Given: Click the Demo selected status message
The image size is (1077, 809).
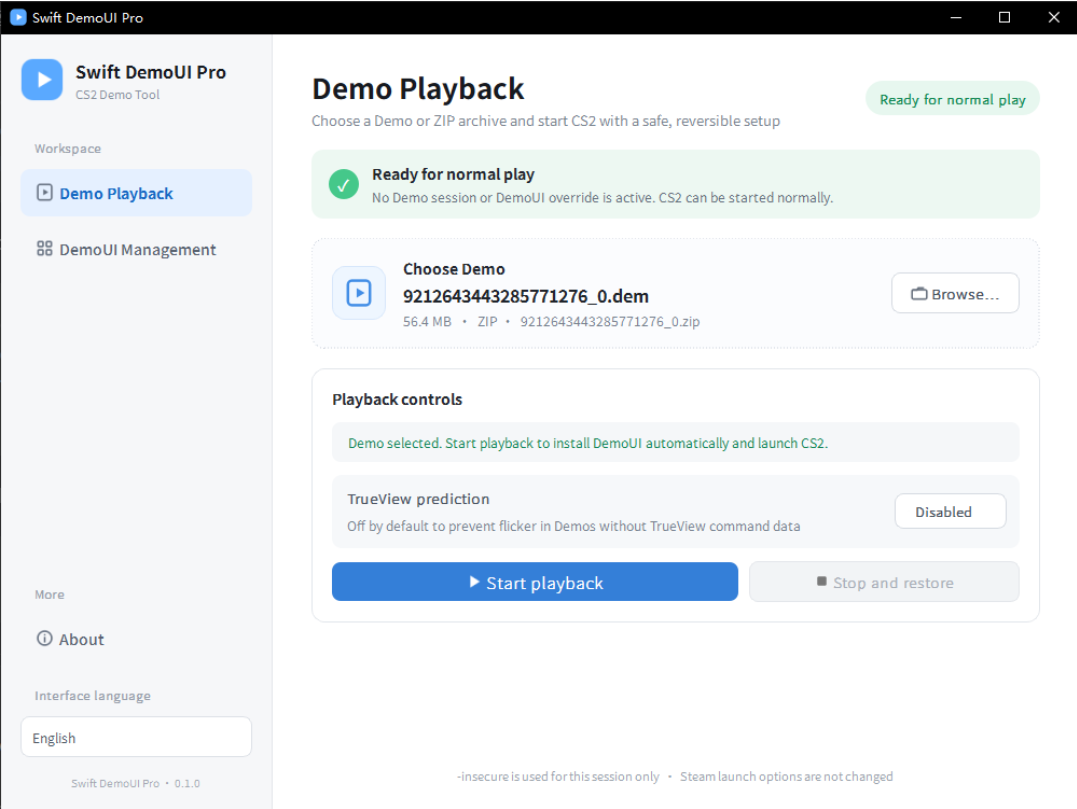Looking at the screenshot, I should [x=588, y=443].
